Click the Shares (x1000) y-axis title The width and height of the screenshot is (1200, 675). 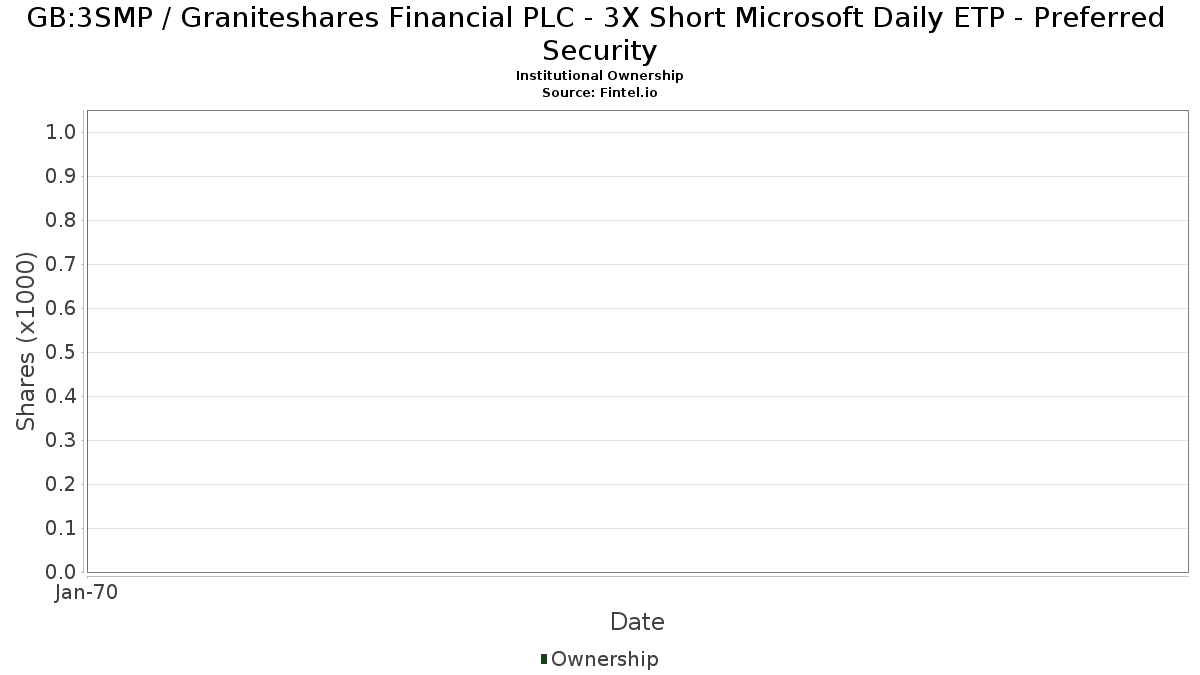27,342
